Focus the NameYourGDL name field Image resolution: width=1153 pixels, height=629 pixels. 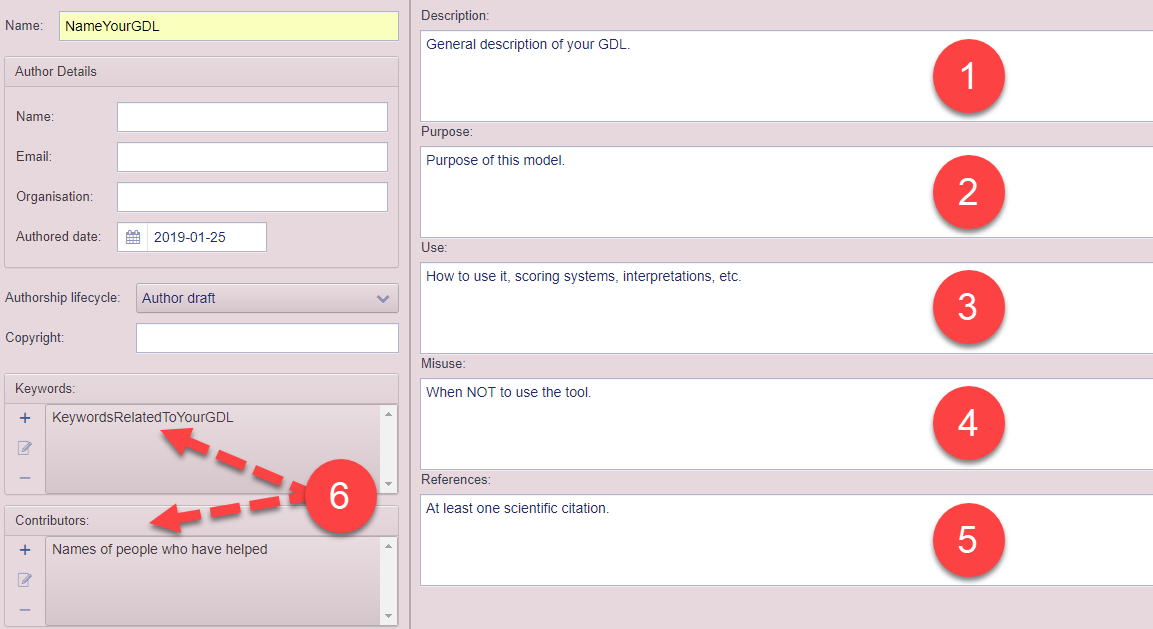(x=229, y=26)
